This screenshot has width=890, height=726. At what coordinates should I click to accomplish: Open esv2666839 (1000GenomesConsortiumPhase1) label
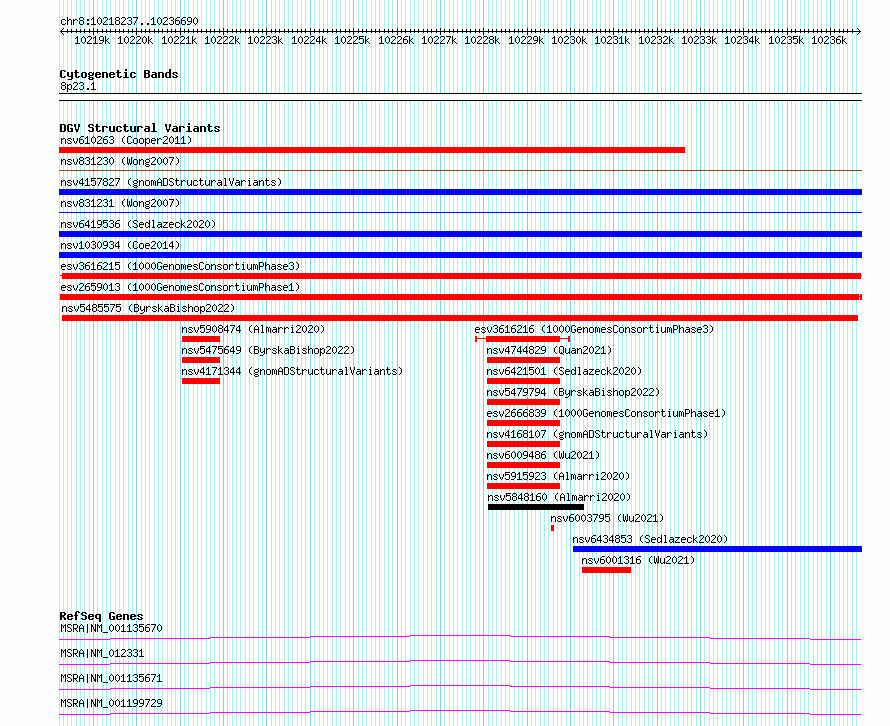click(606, 413)
